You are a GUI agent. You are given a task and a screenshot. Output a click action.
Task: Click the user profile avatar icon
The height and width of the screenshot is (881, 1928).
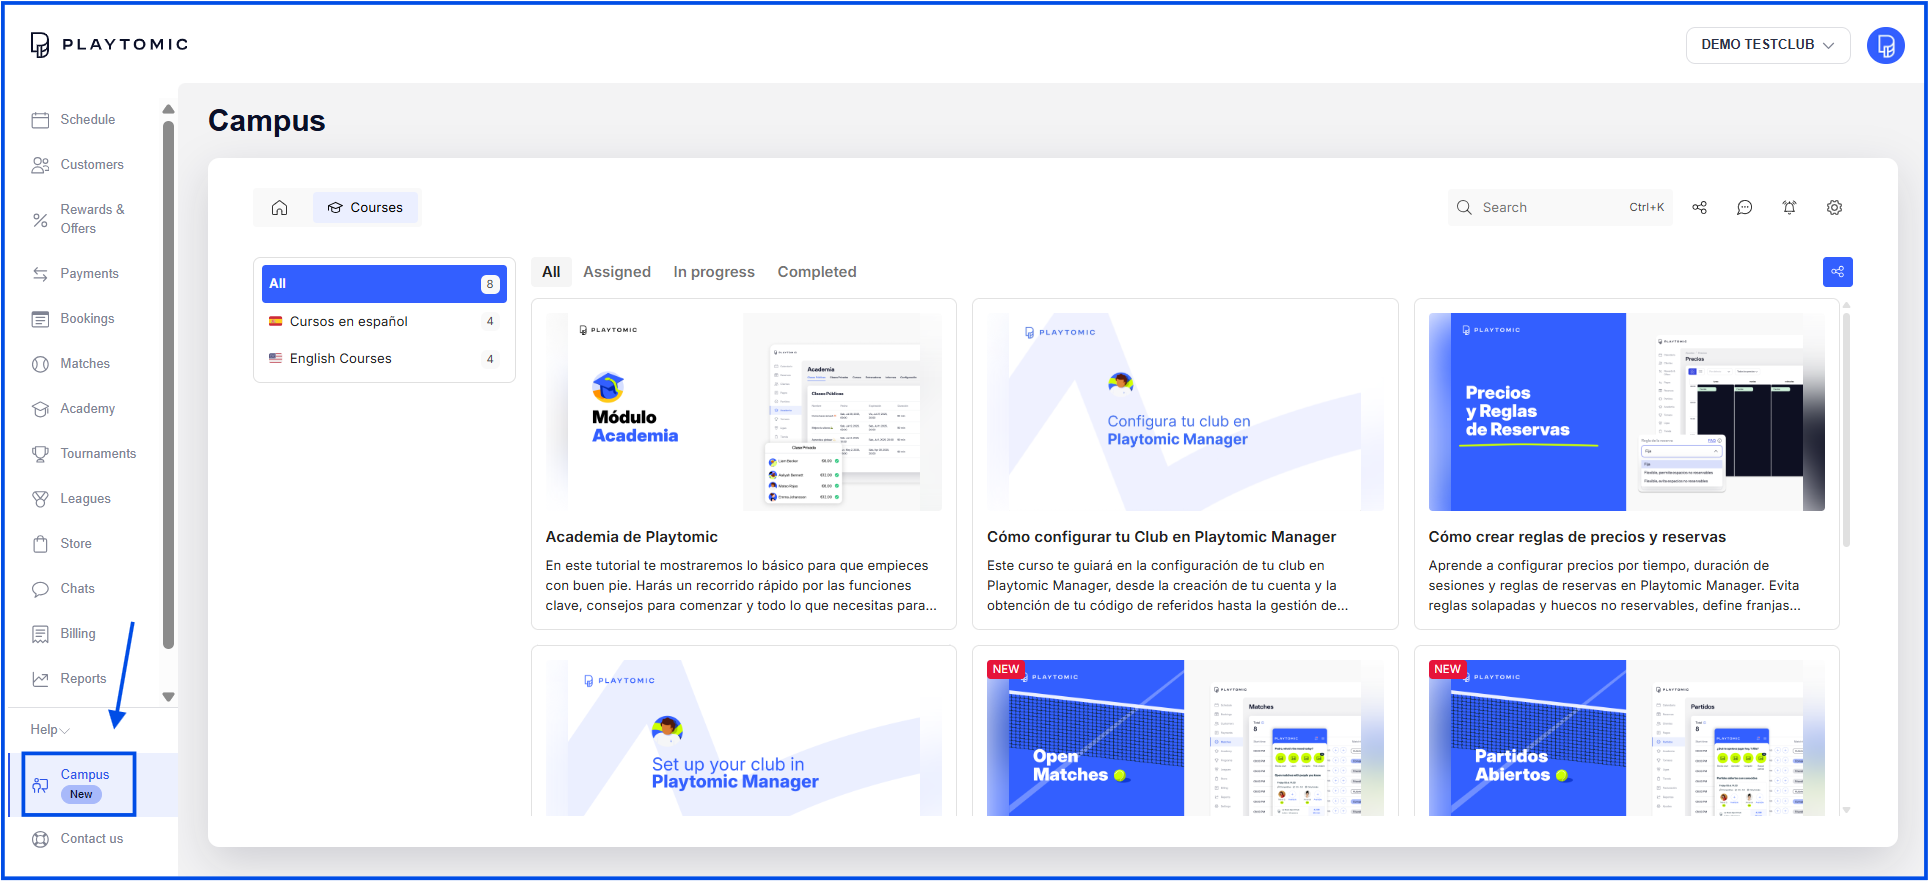pos(1885,45)
